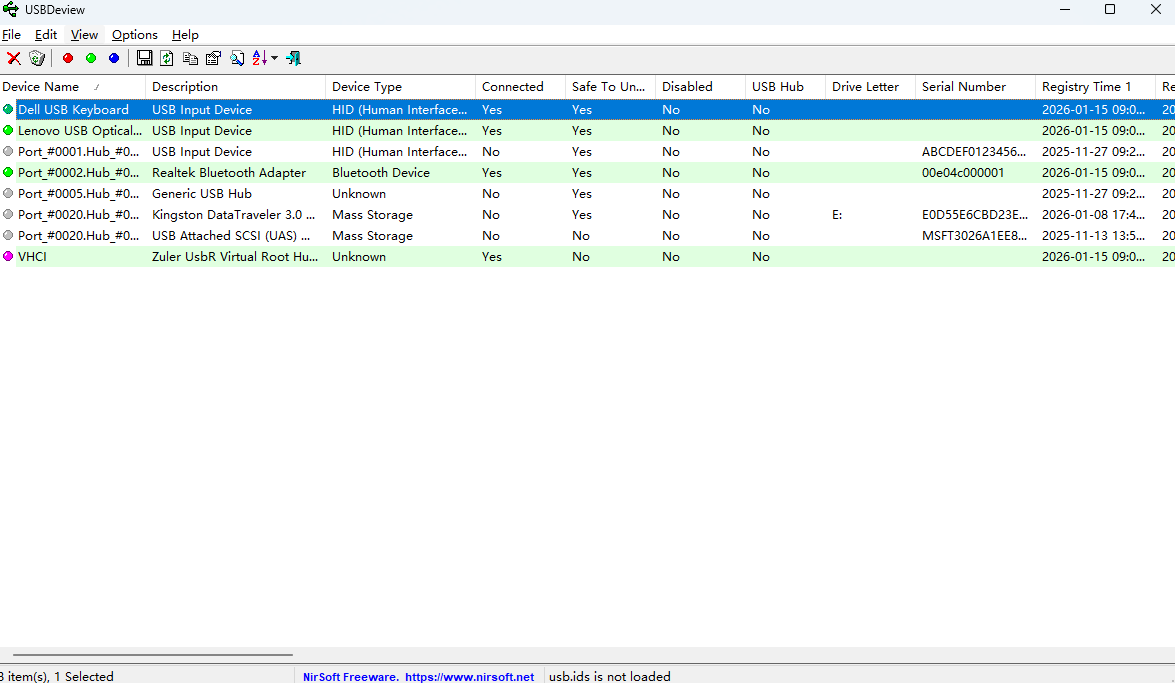Screen dimensions: 1175x683
Task: Copy selected items using toolbar icon
Action: pyautogui.click(x=190, y=58)
